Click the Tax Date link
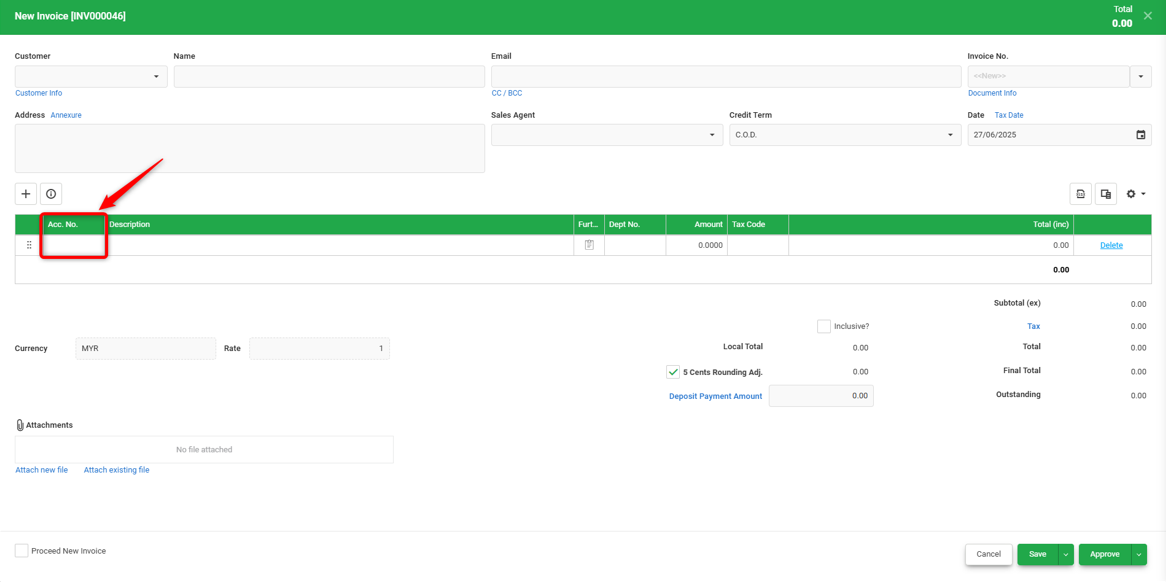 [1009, 115]
